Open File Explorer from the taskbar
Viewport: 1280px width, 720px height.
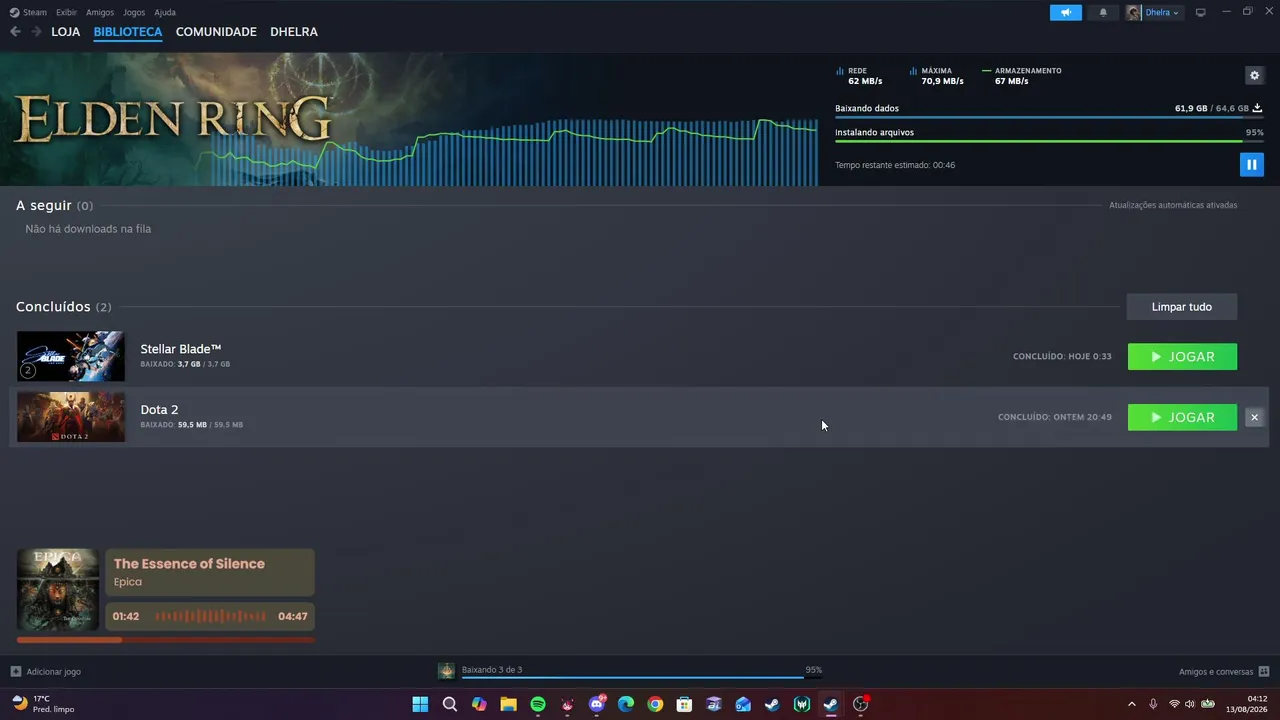click(x=508, y=704)
